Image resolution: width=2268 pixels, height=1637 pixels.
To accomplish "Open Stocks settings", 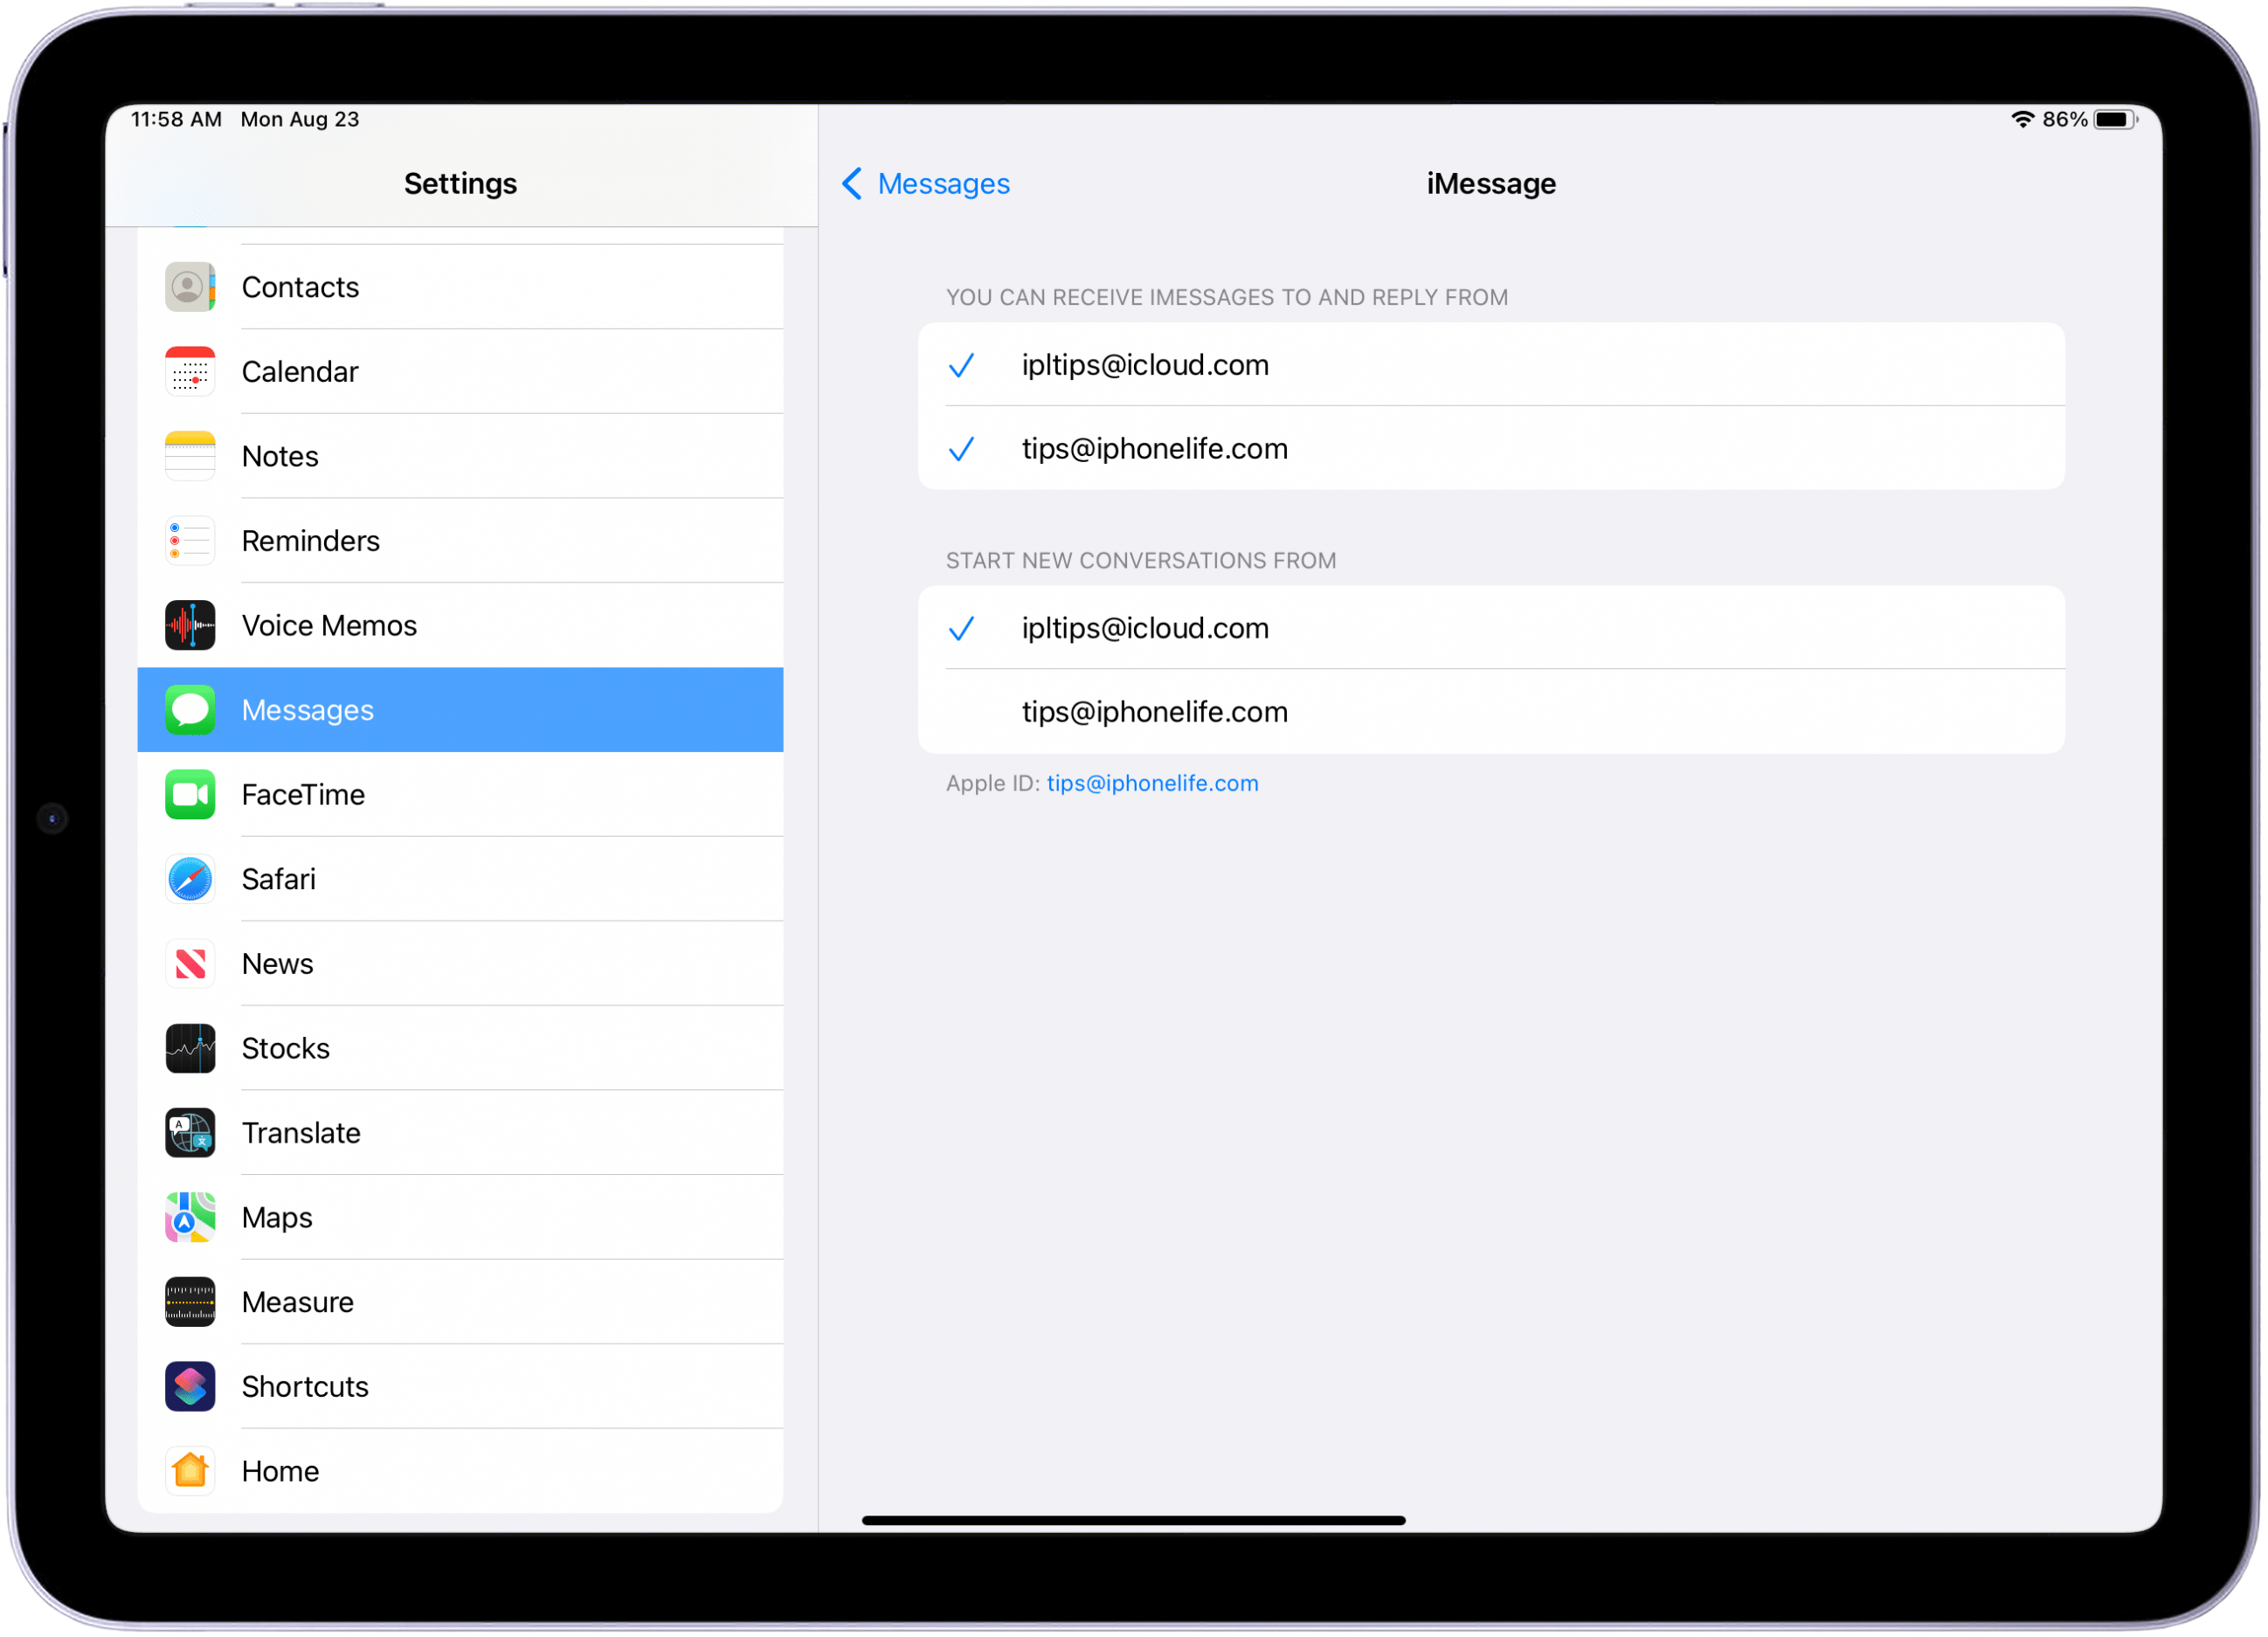I will point(461,1050).
